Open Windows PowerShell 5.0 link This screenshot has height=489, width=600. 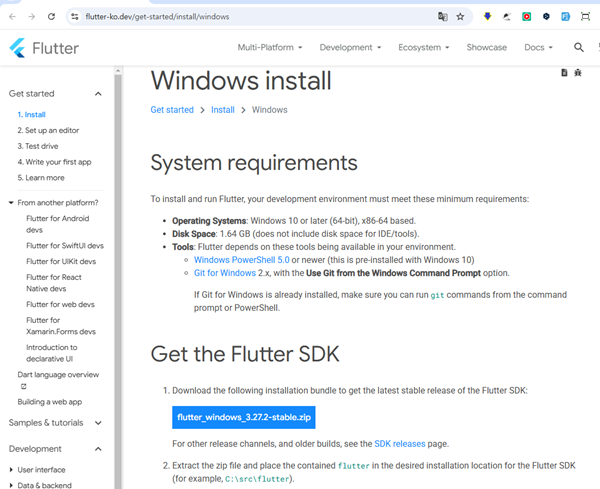tap(241, 260)
